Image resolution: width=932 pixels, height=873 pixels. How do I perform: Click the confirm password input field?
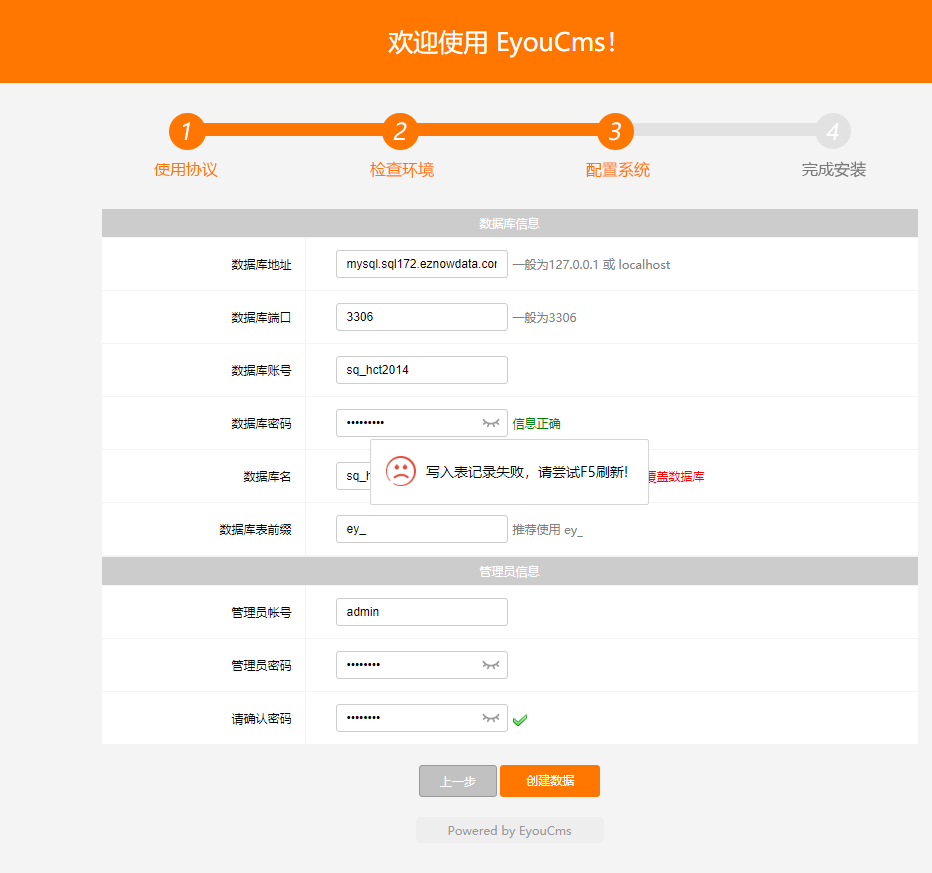point(422,718)
